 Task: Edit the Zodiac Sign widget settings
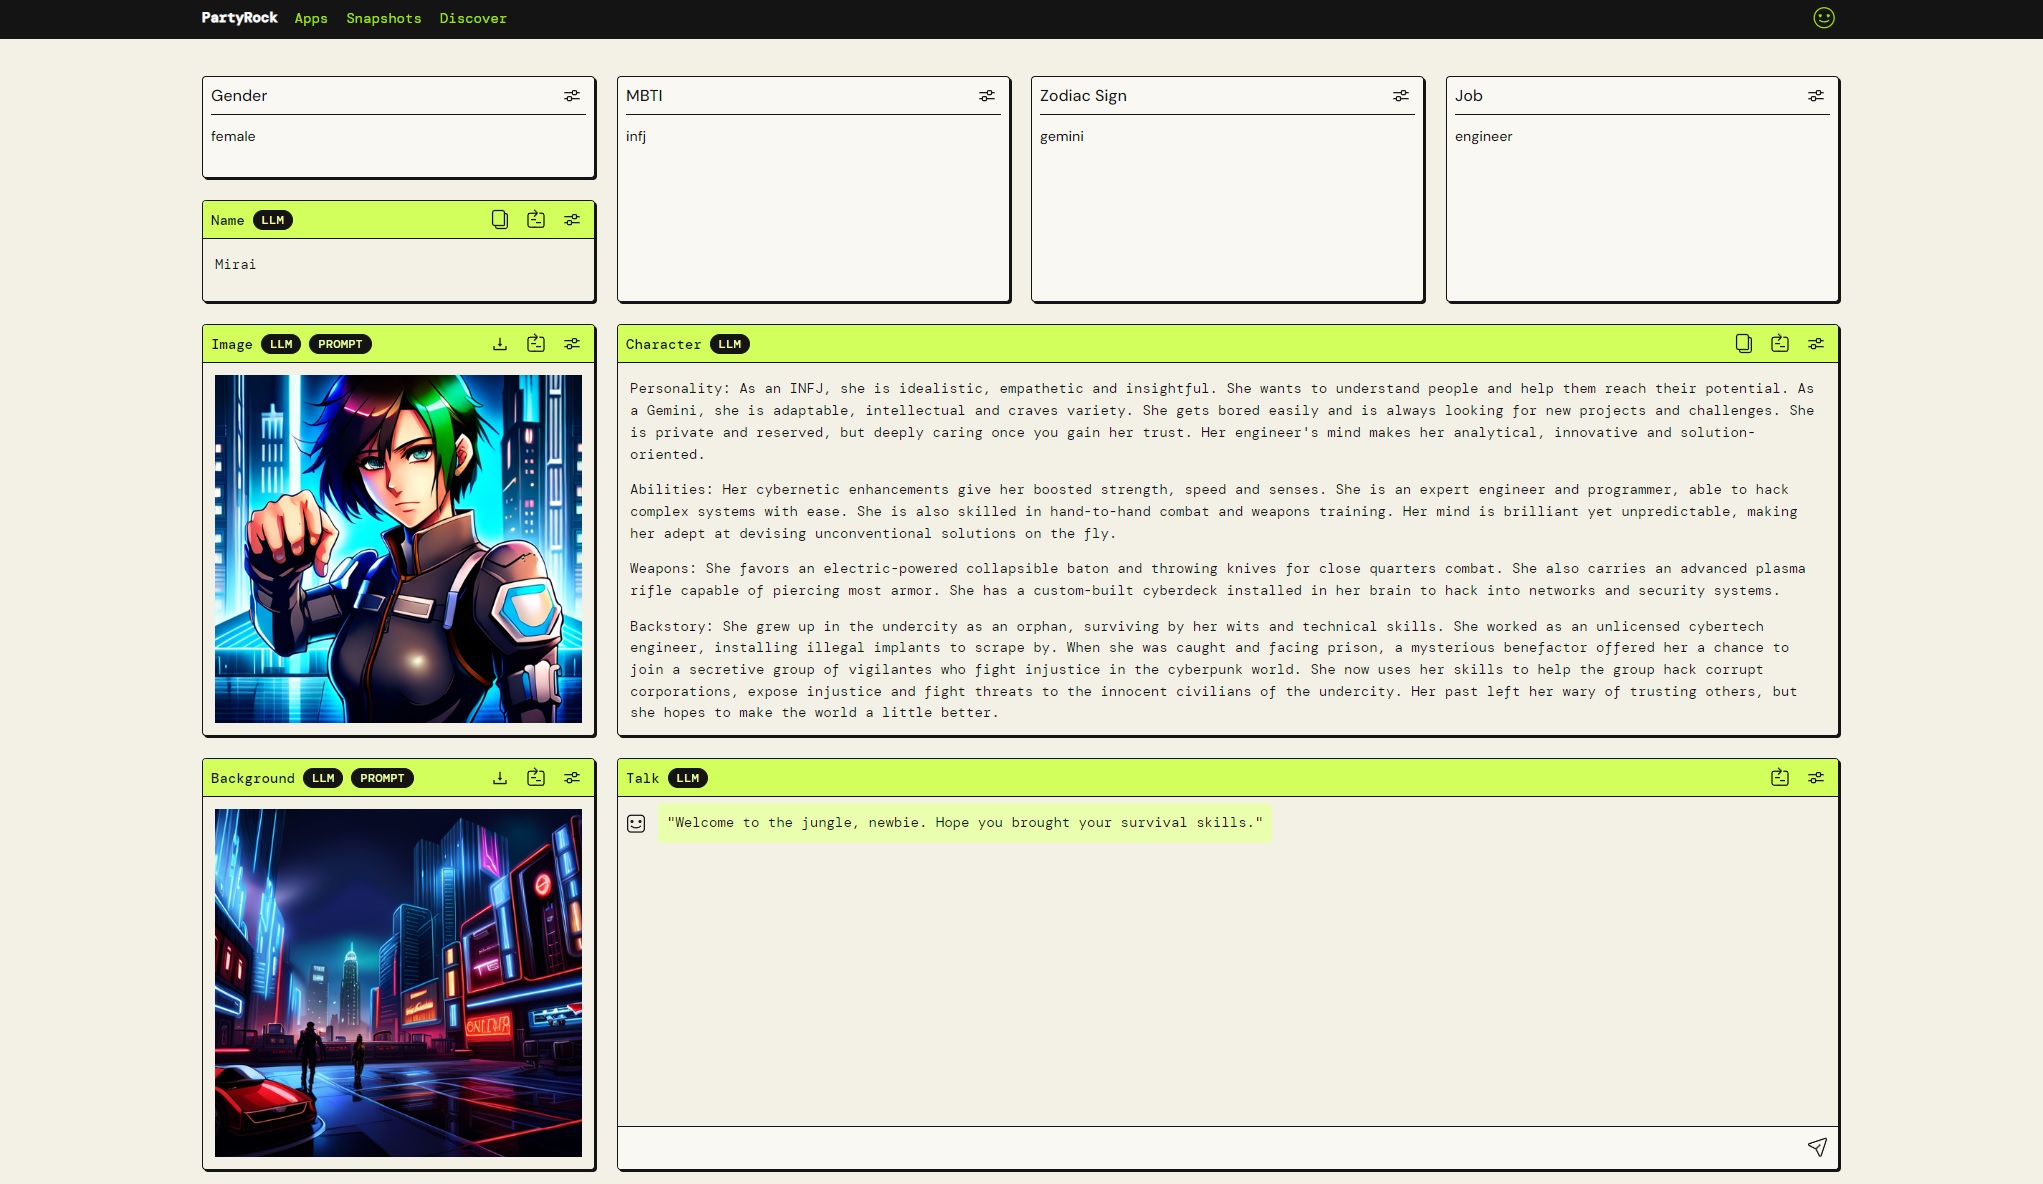1401,96
